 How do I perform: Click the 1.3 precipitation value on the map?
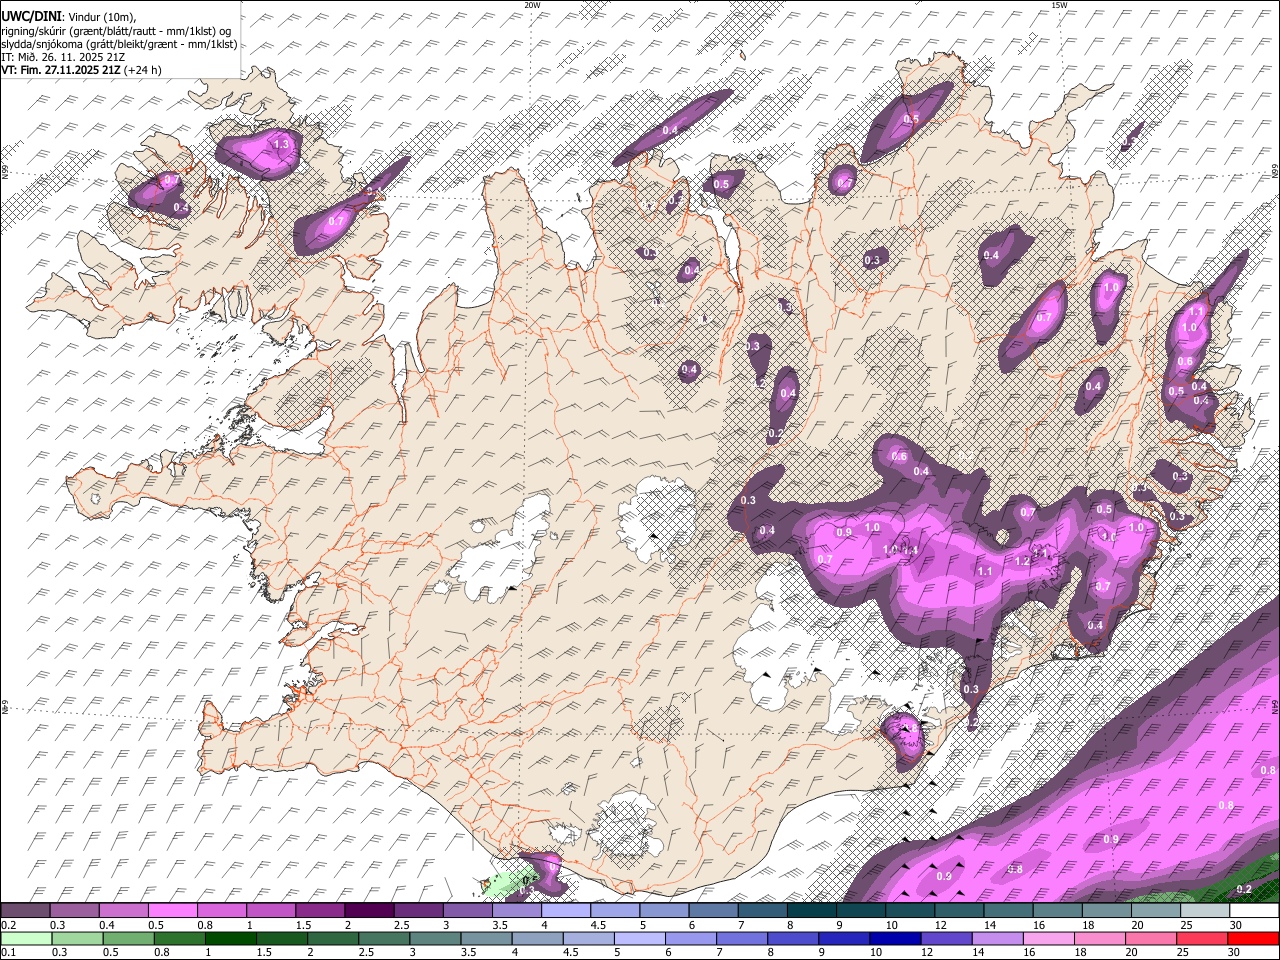[281, 145]
